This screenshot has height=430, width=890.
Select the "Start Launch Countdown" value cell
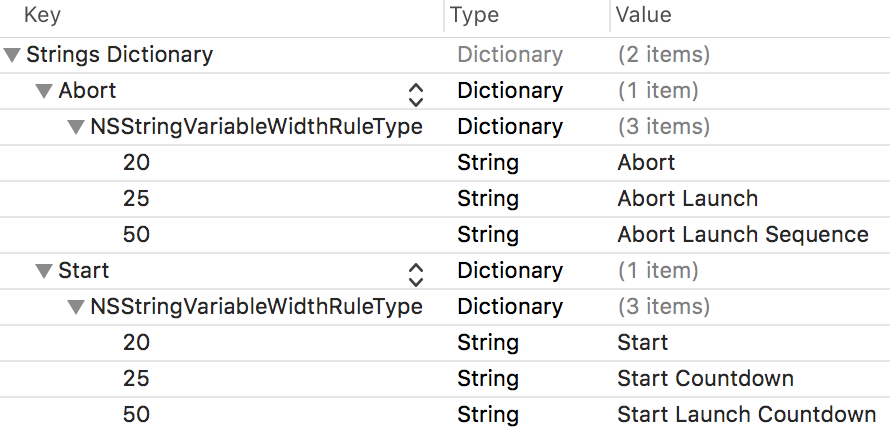(x=746, y=415)
